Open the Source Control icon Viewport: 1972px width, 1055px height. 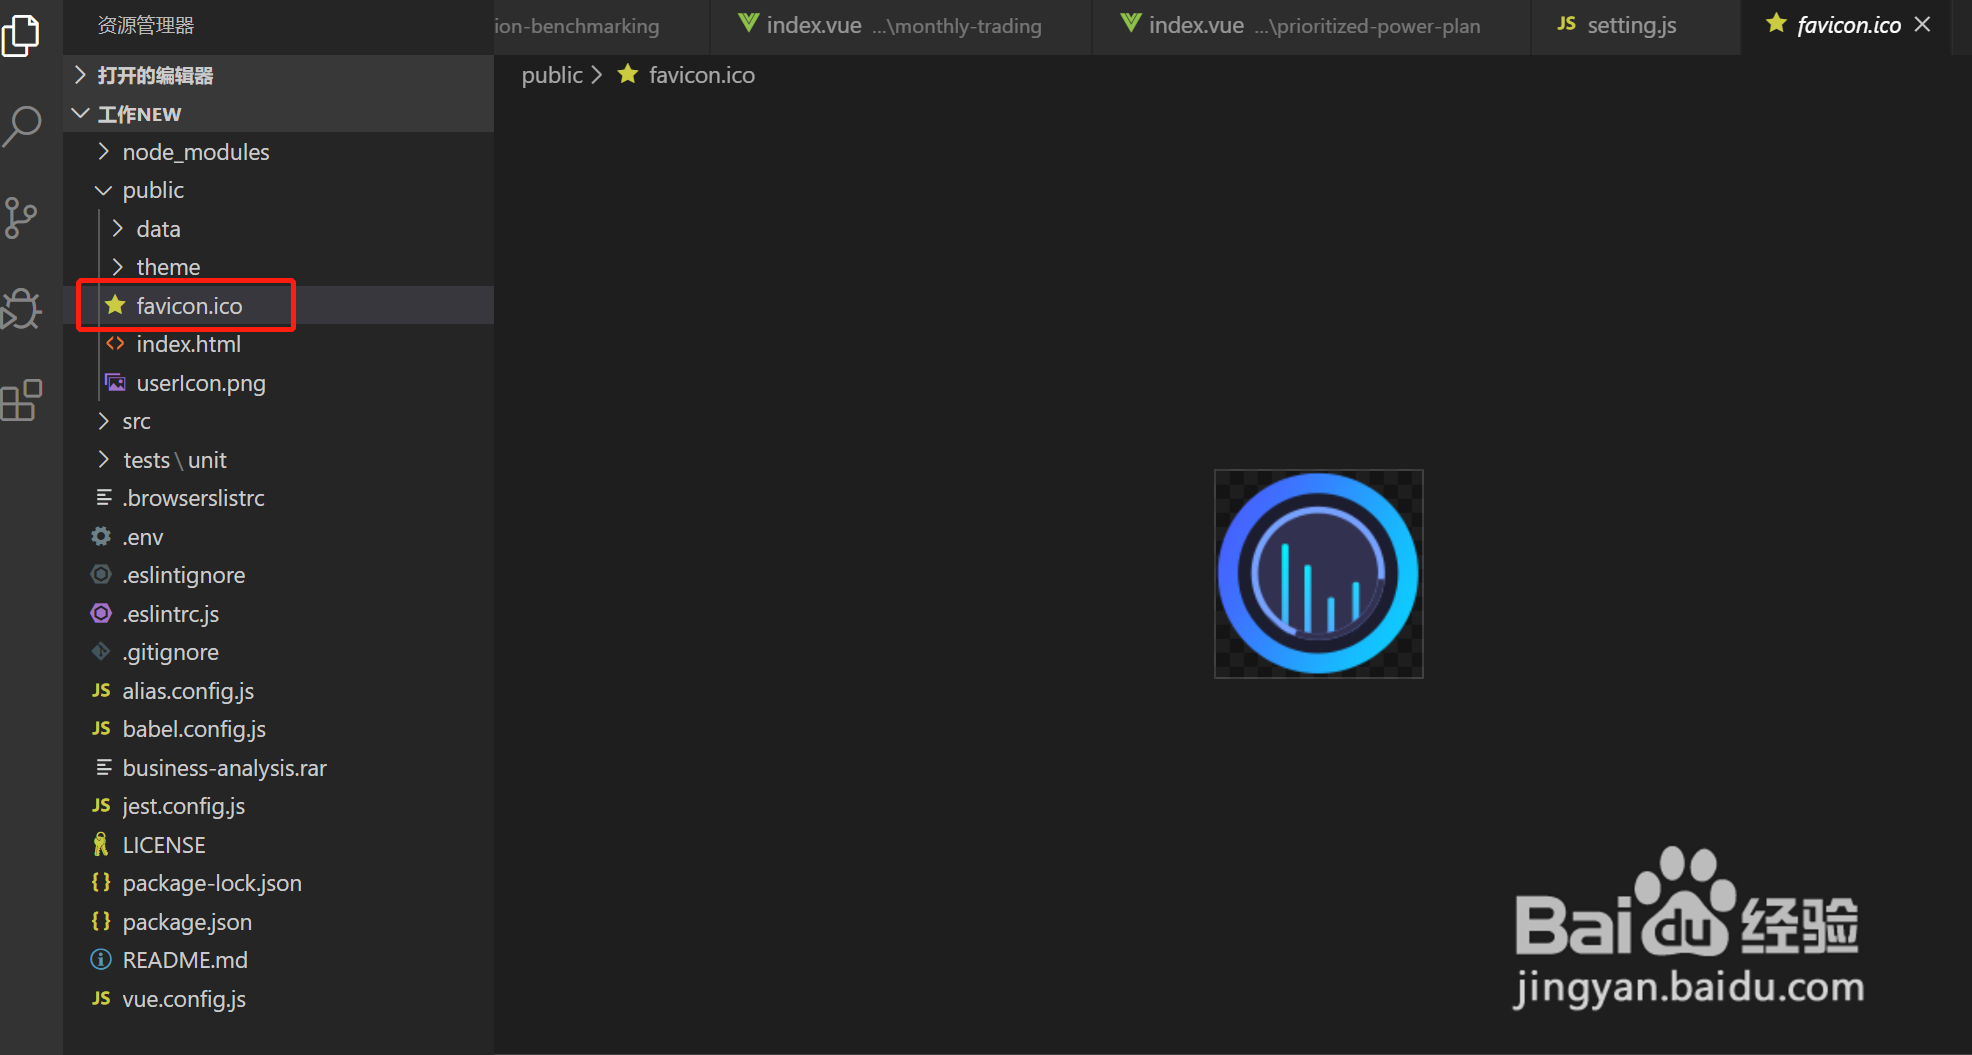pyautogui.click(x=22, y=217)
